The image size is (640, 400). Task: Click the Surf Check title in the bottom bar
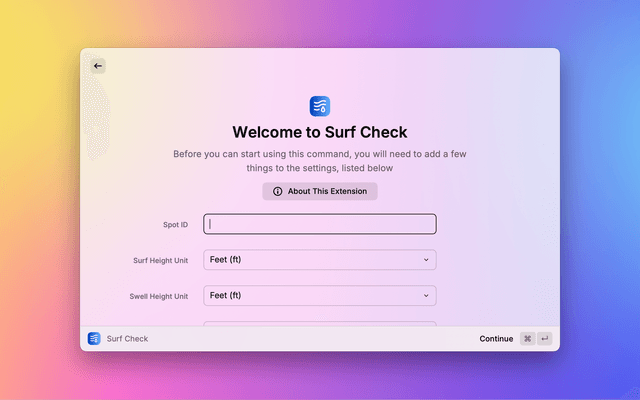click(127, 339)
